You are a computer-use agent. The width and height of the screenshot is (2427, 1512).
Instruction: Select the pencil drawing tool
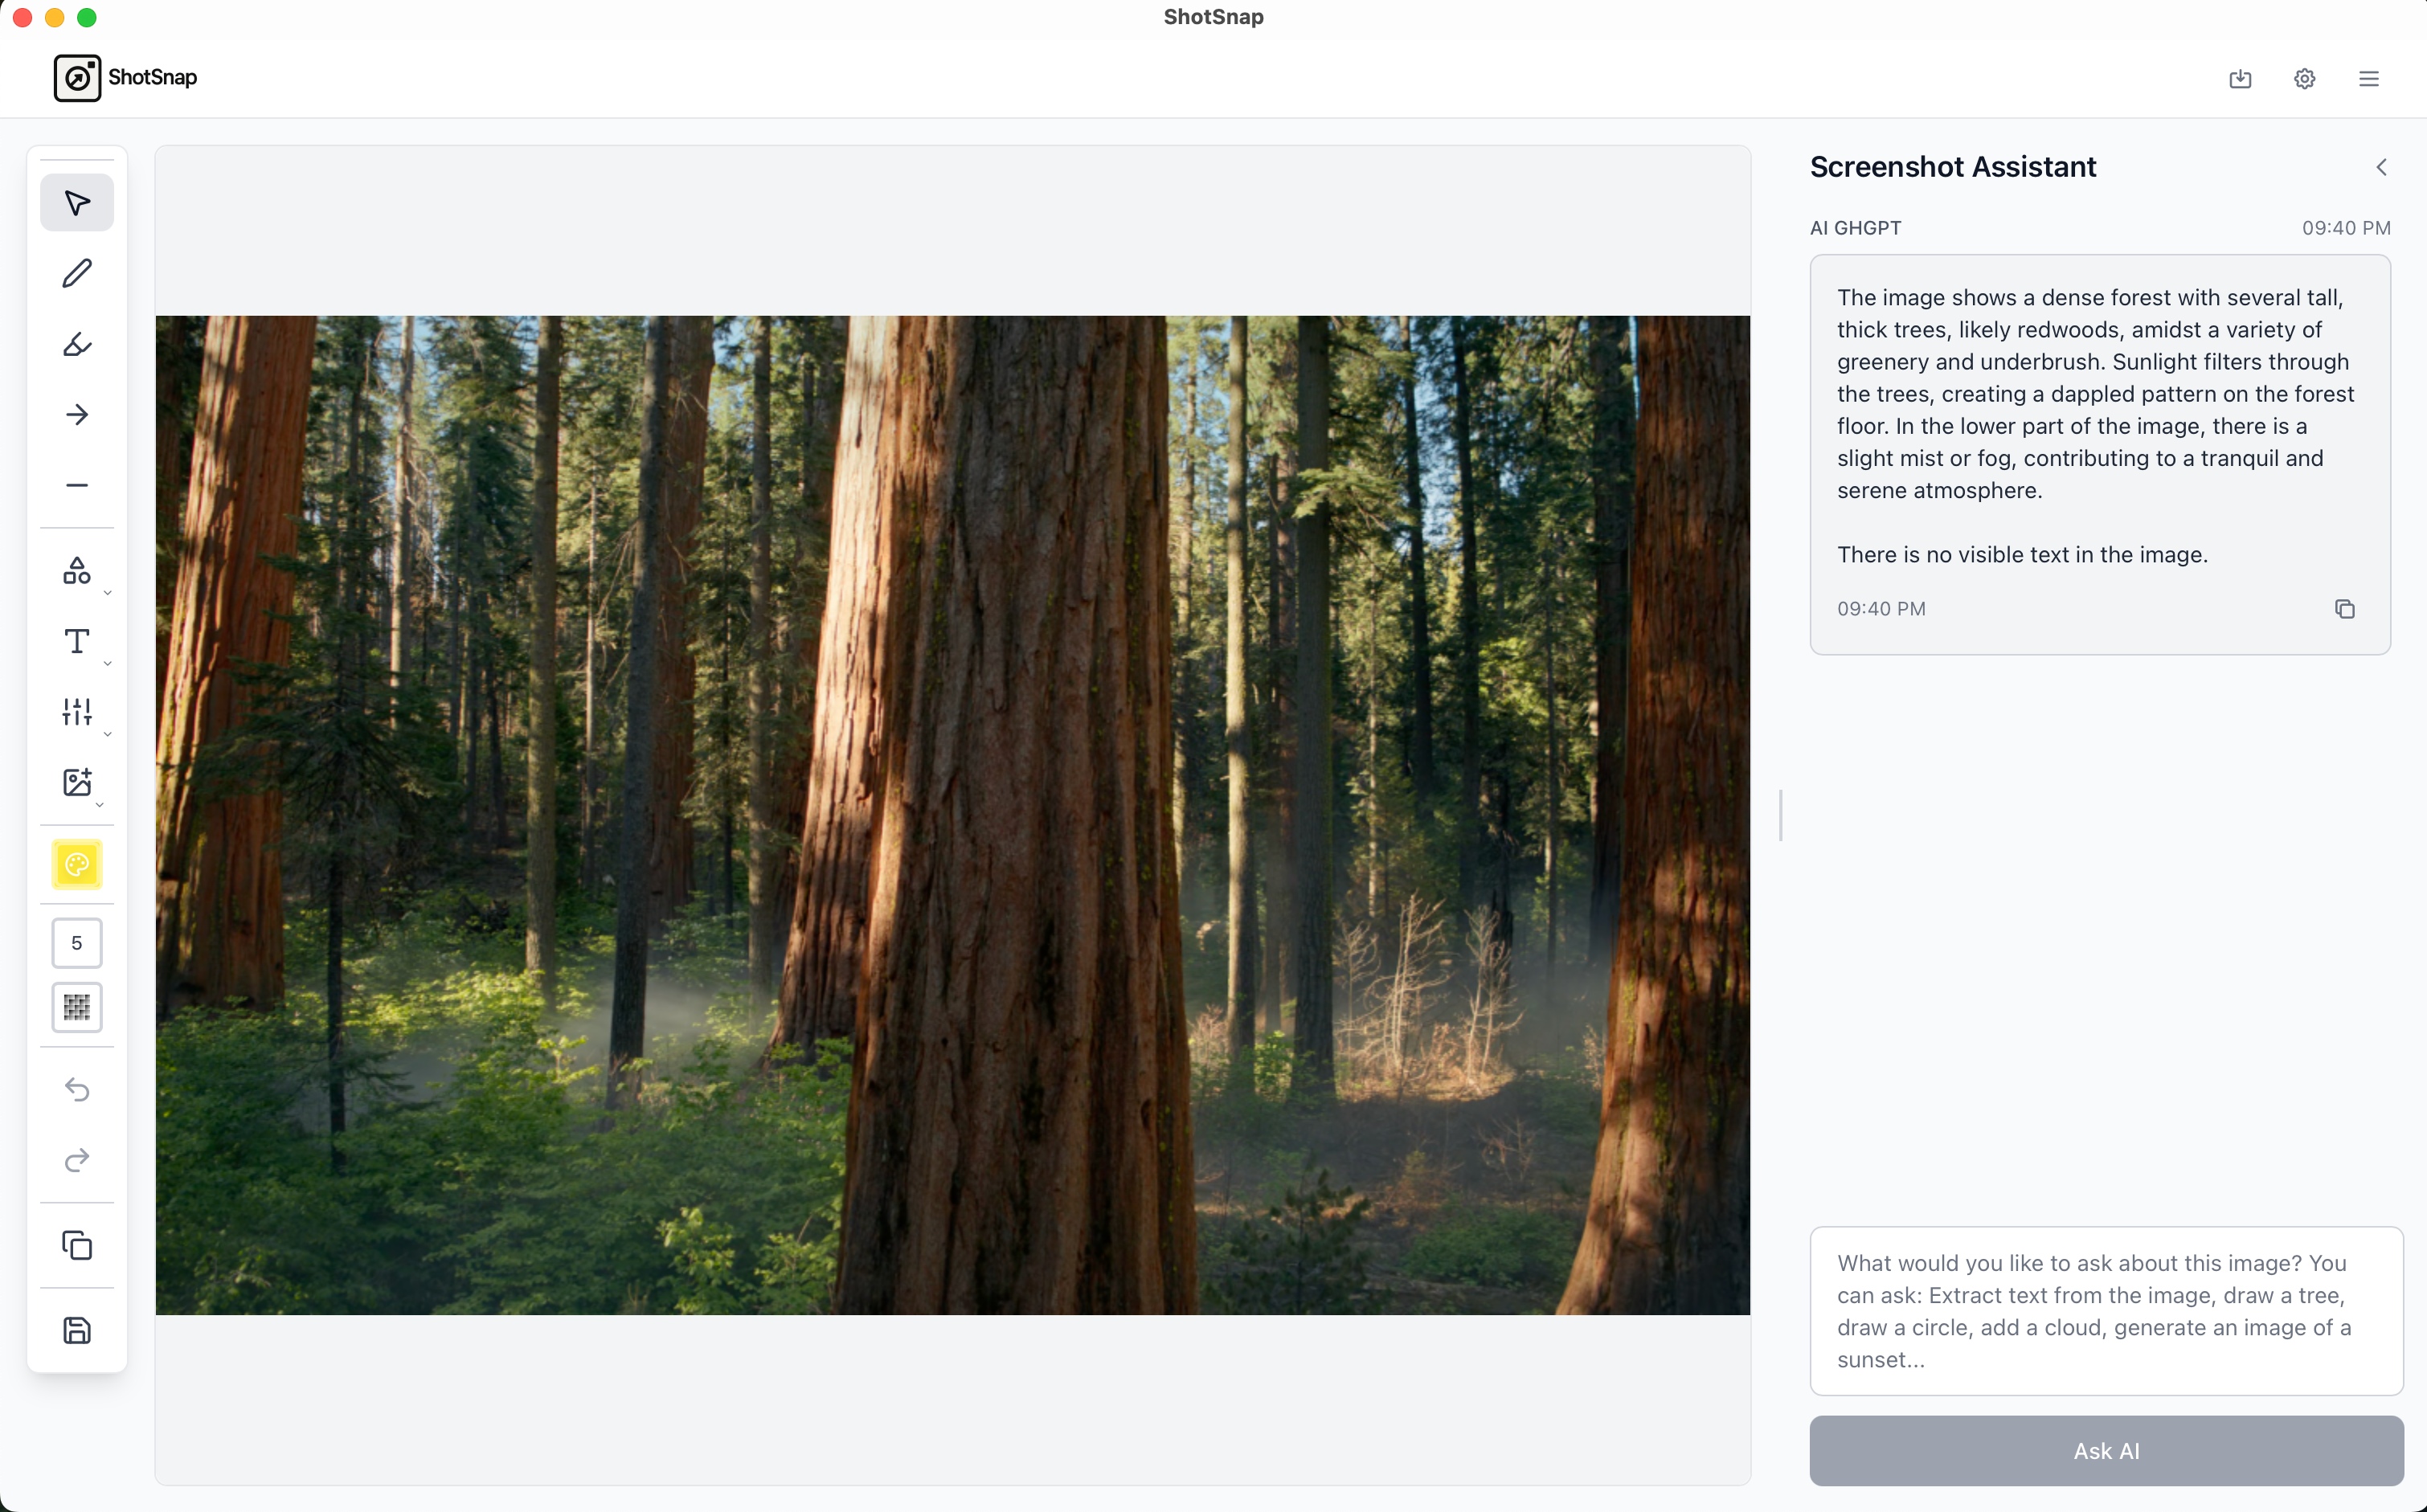(76, 272)
